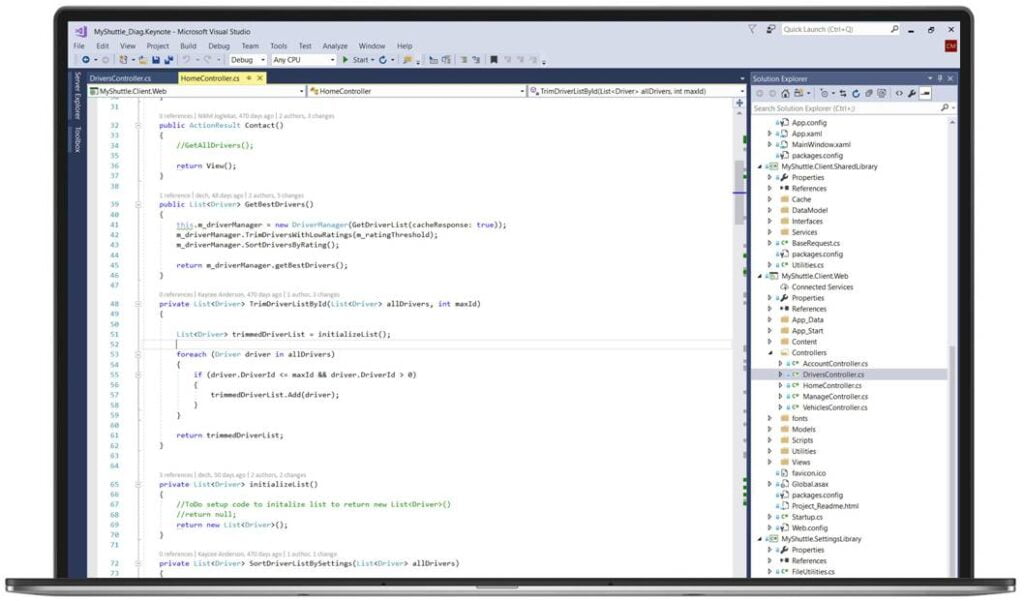Toggle auto-hide pin on Solution Explorer panel
Image resolution: width=1024 pixels, height=601 pixels.
(x=940, y=78)
